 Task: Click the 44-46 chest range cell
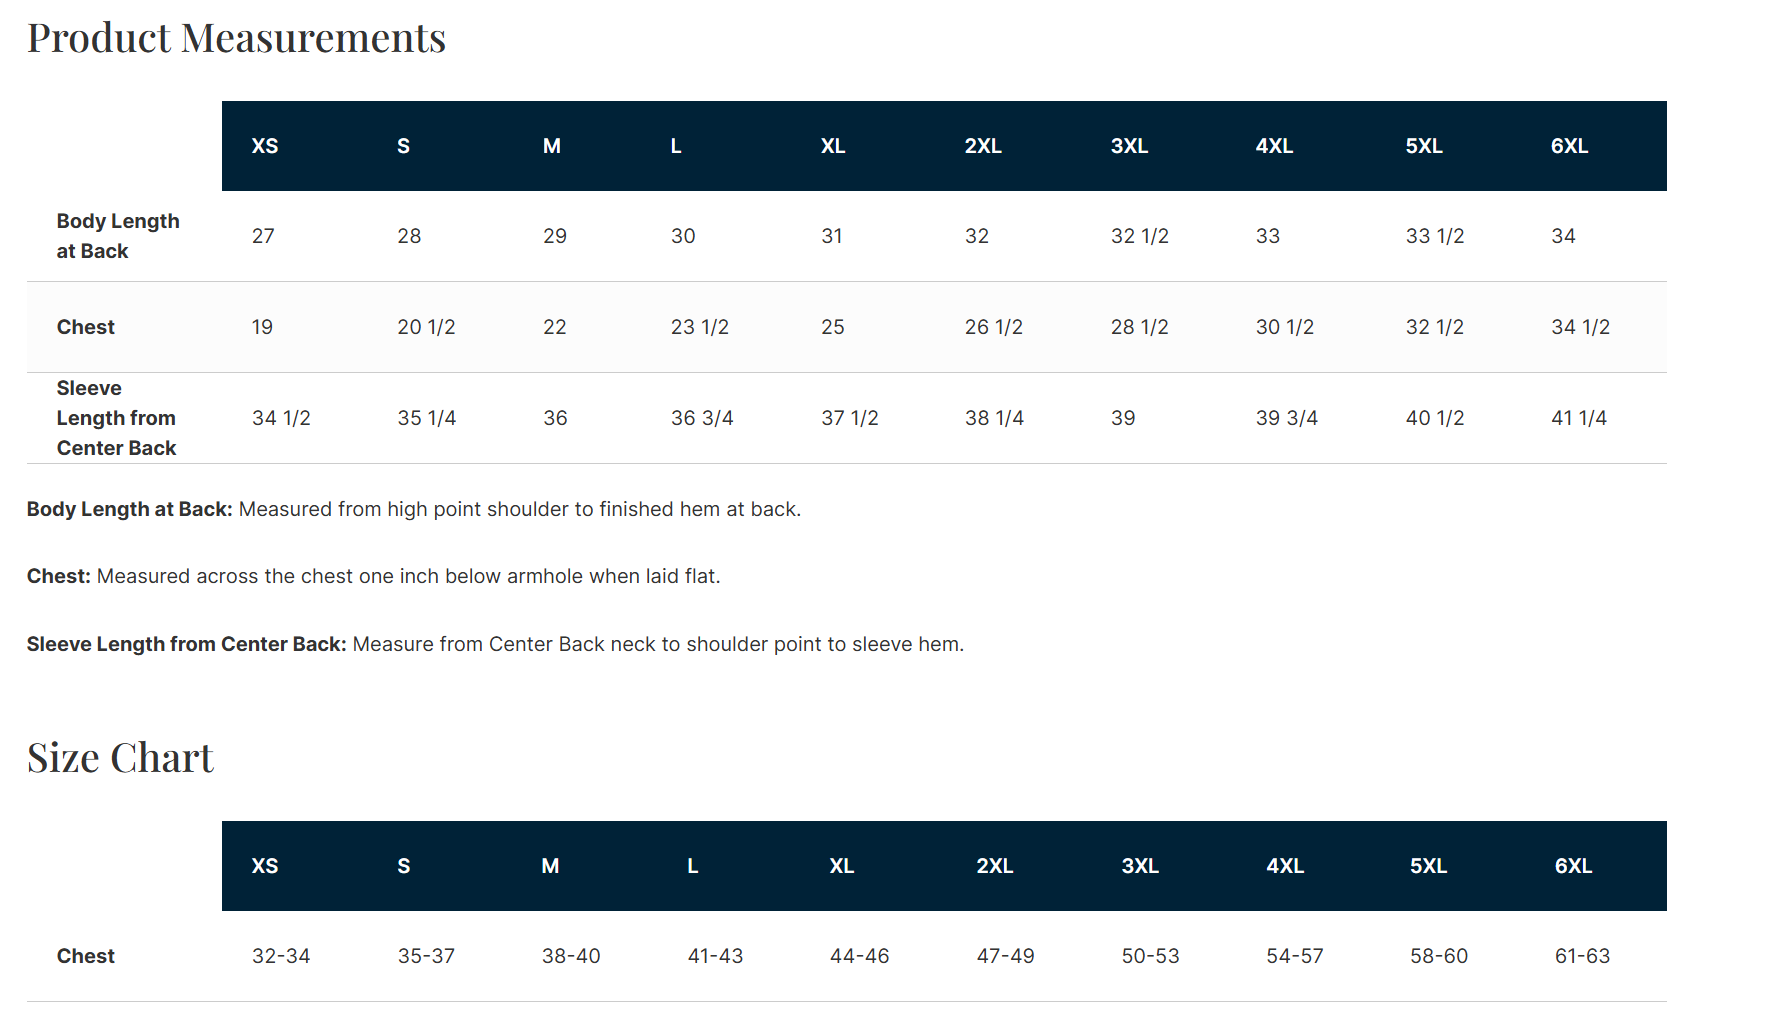coord(859,956)
